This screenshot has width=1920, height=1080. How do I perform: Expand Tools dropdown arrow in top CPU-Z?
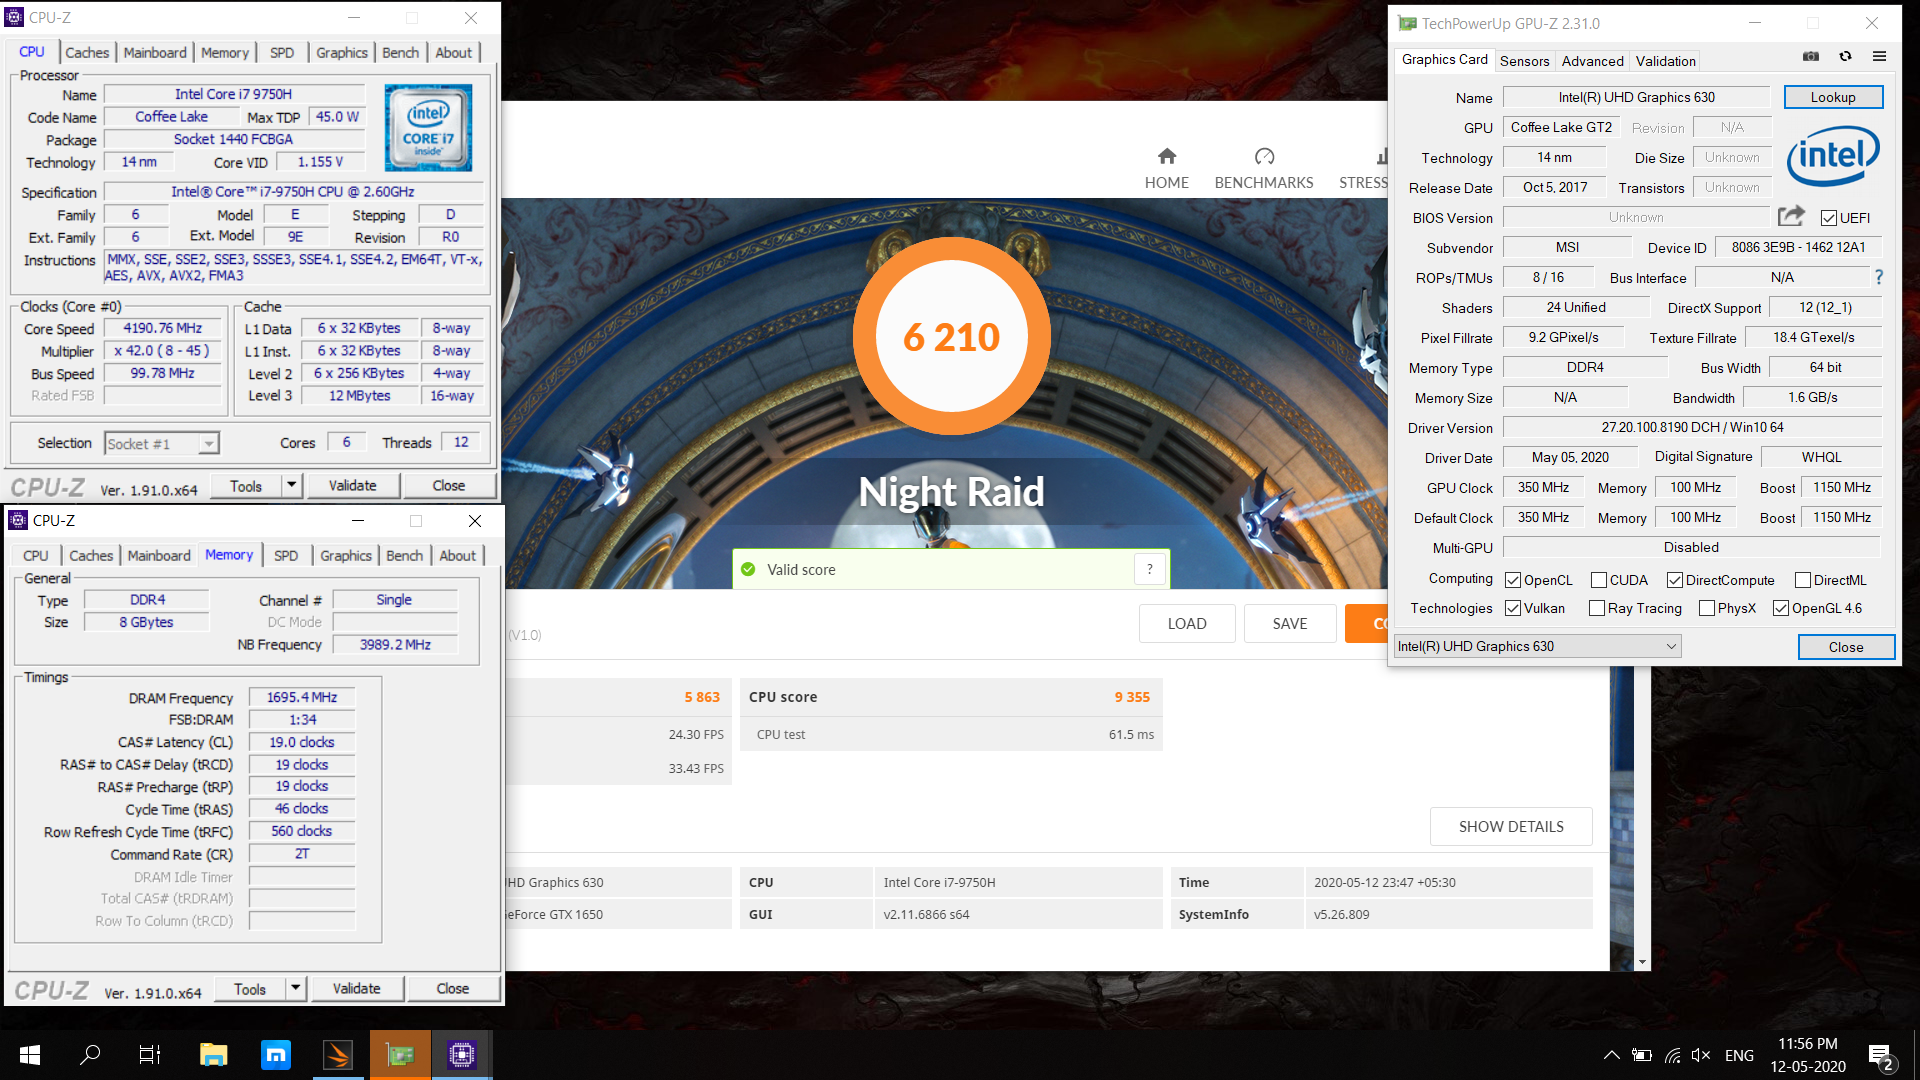click(x=291, y=485)
